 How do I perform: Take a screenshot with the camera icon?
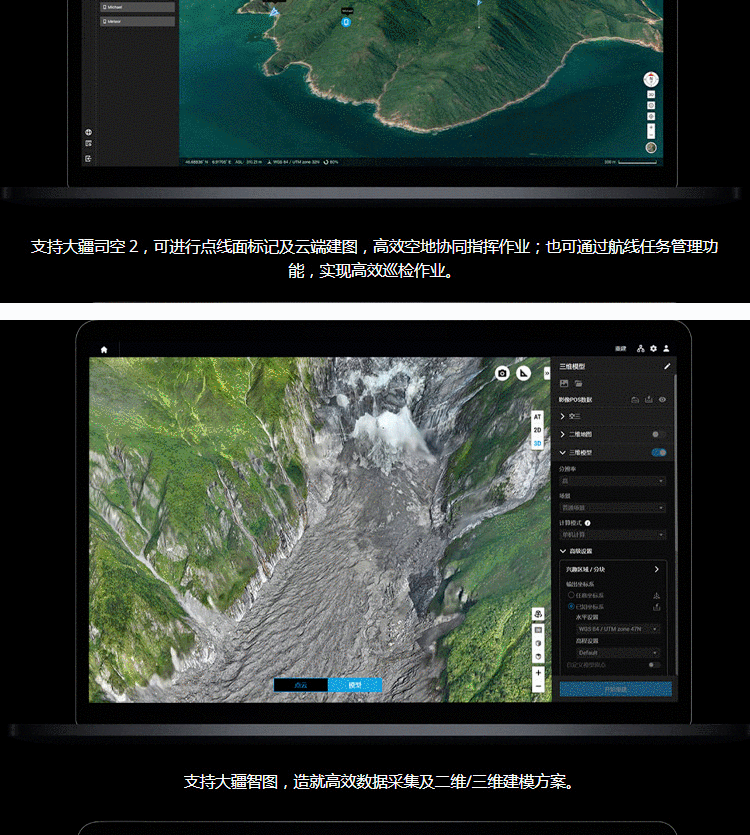pyautogui.click(x=502, y=373)
